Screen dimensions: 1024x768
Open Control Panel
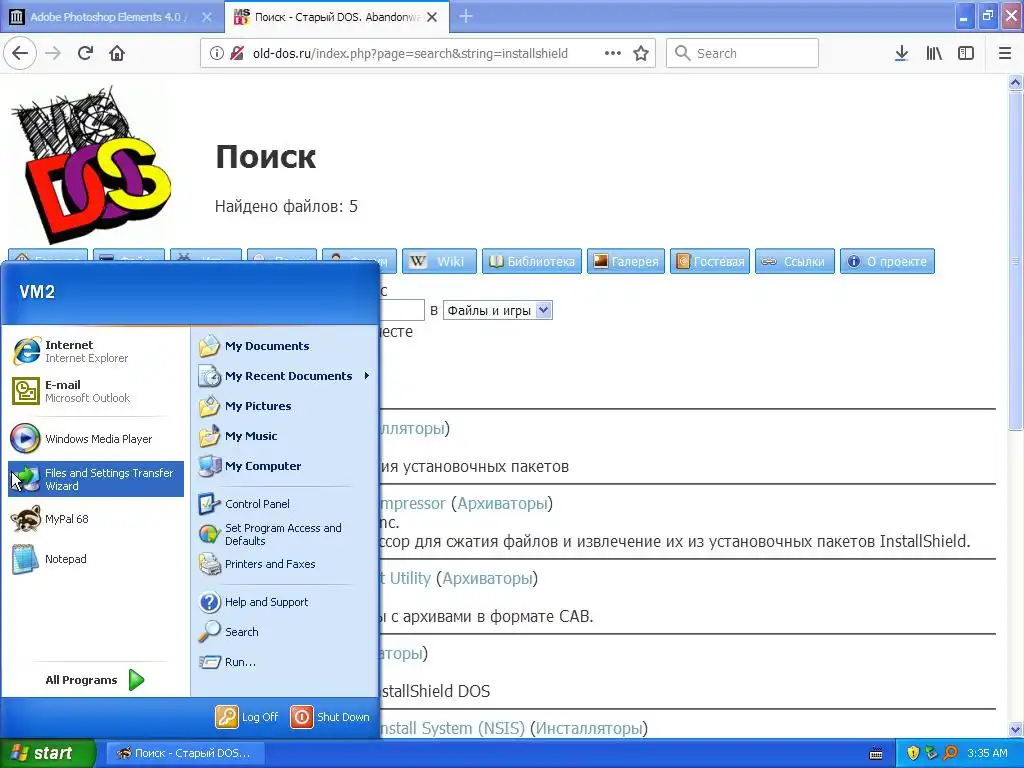[284, 504]
